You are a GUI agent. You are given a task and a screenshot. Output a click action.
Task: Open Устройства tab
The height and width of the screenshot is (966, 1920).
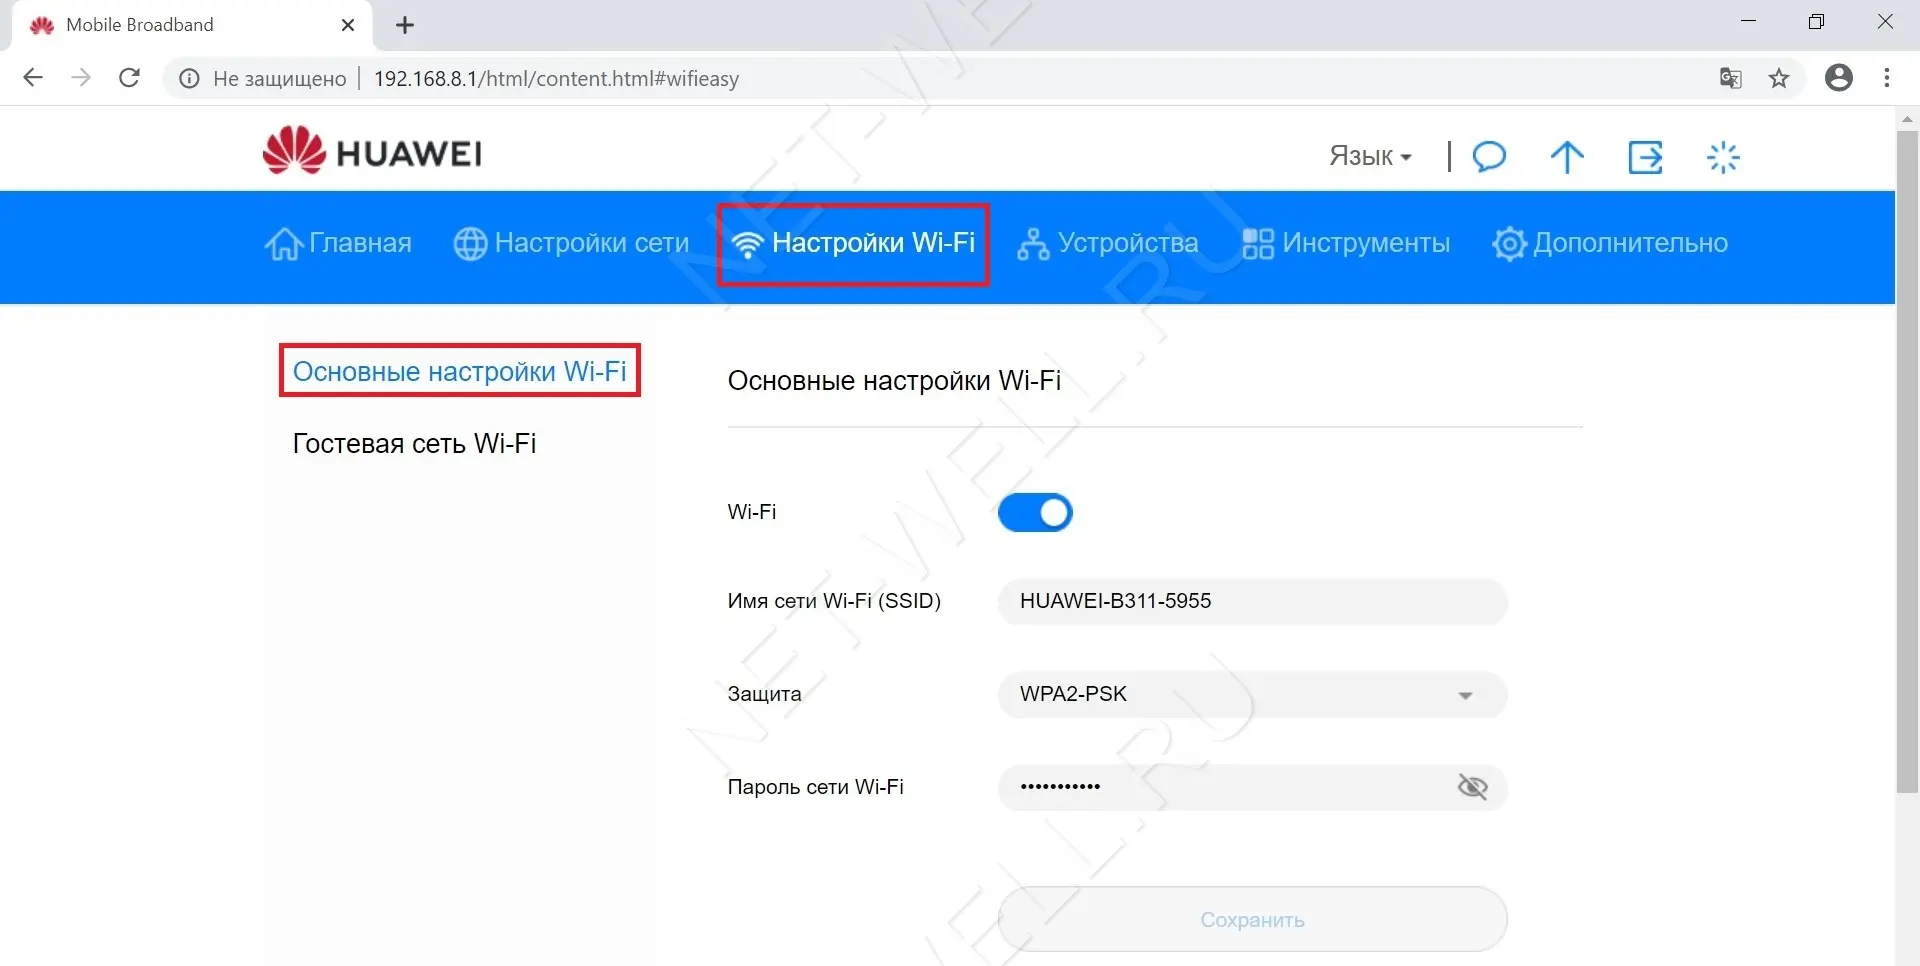click(x=1107, y=243)
